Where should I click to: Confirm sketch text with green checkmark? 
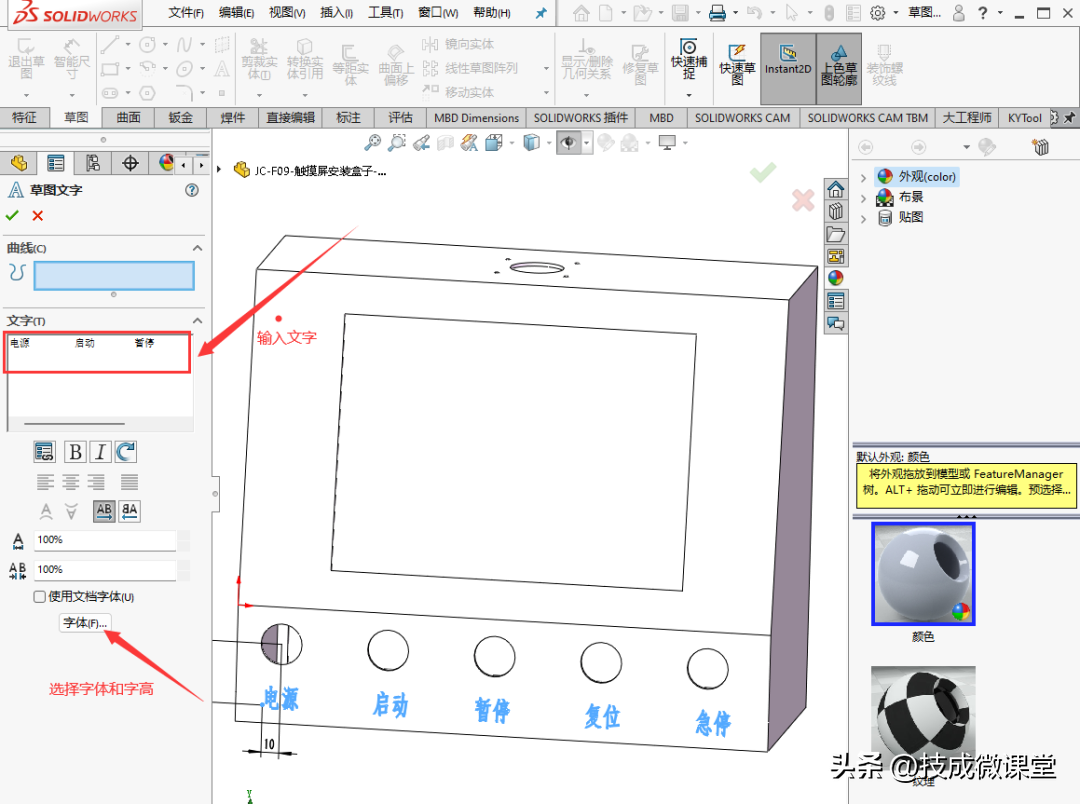[x=12, y=216]
